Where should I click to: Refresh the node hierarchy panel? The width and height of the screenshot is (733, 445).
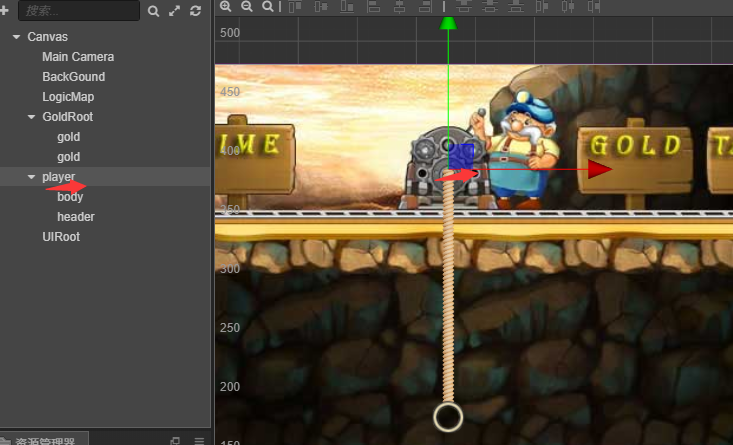tap(195, 11)
